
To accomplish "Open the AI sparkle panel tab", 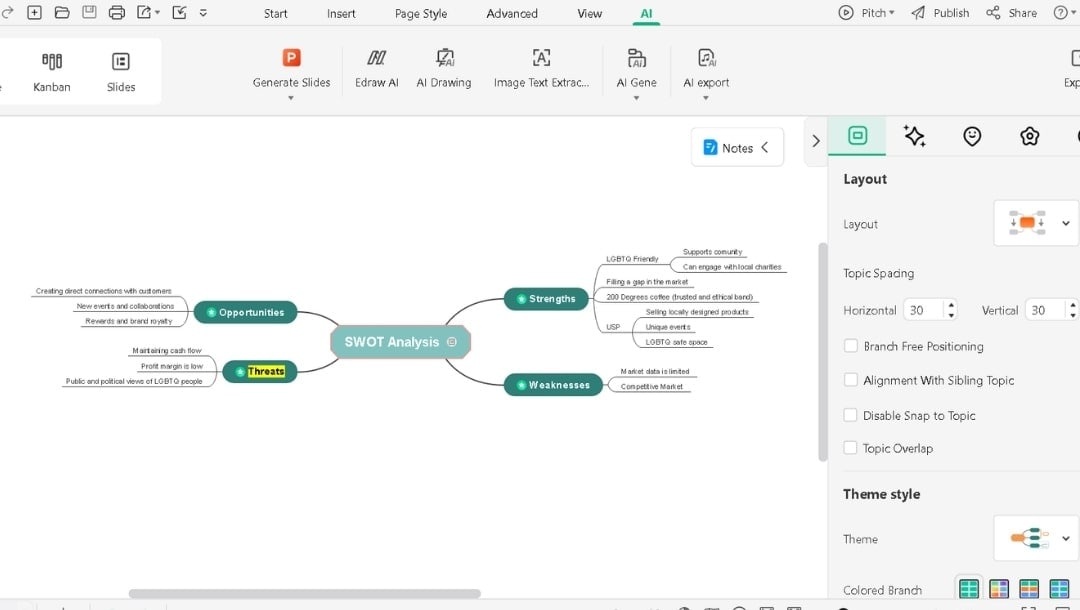I will 915,136.
